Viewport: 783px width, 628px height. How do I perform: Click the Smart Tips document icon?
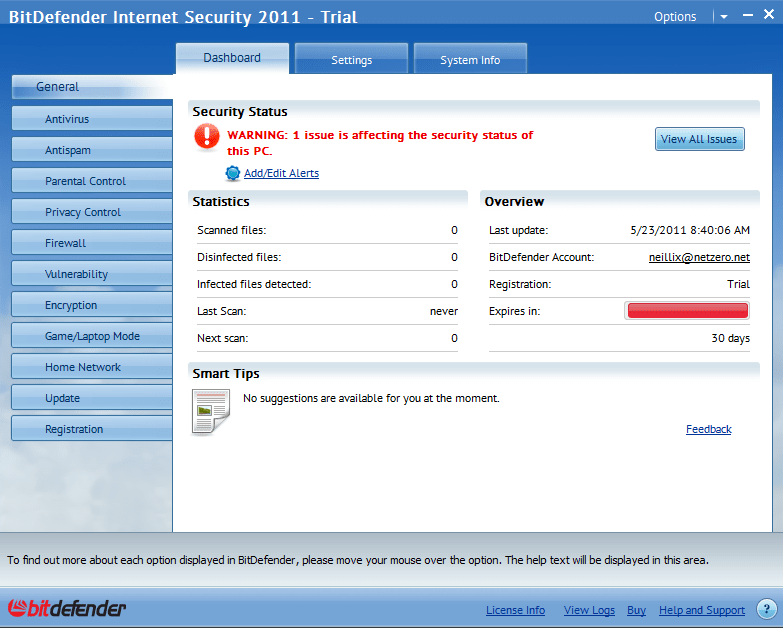211,412
